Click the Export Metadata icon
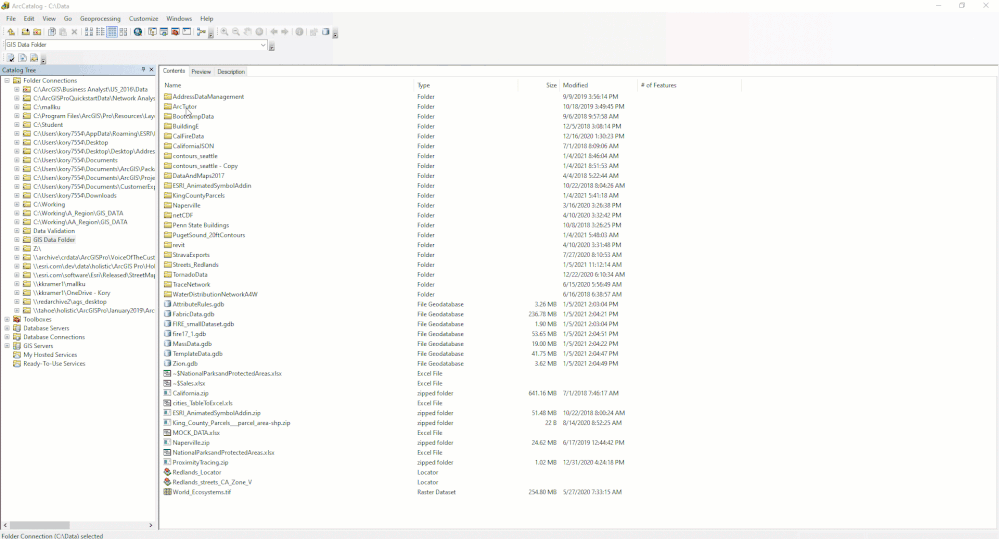This screenshot has width=999, height=539. coord(22,58)
